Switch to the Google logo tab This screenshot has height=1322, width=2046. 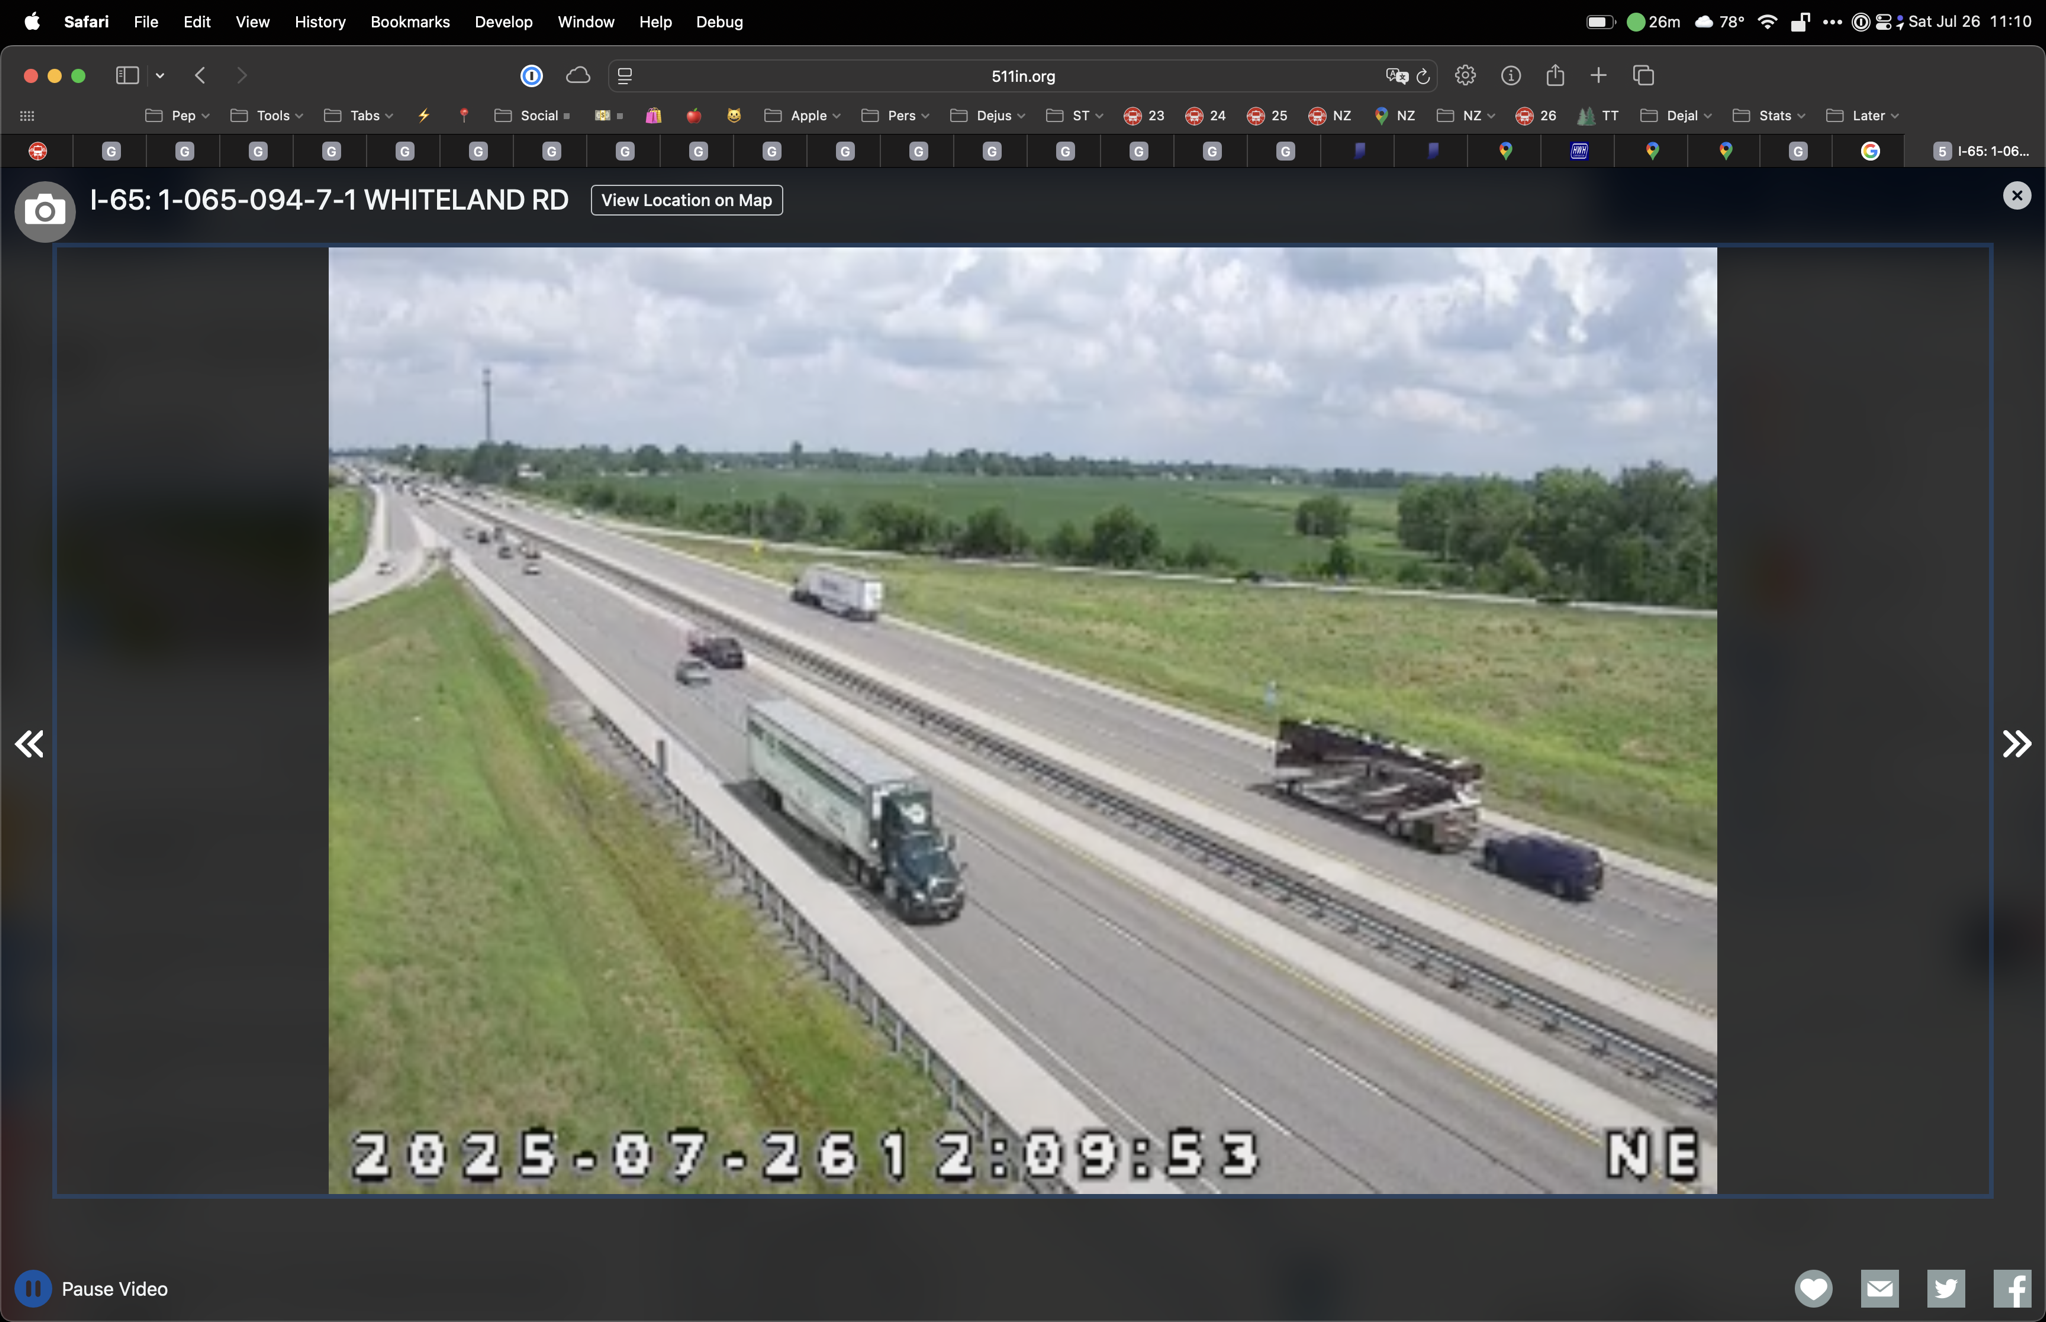[1870, 151]
